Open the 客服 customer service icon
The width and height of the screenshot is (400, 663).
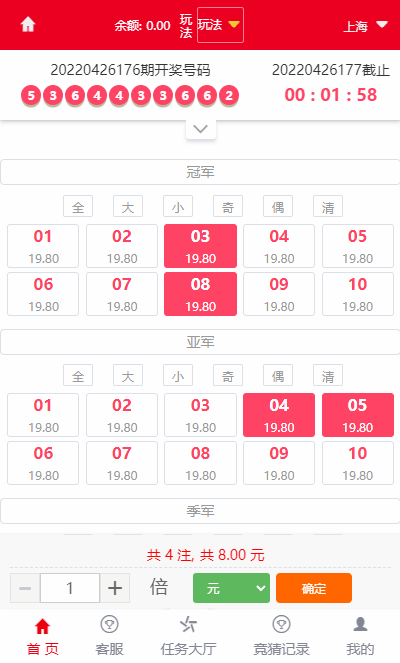(x=110, y=624)
